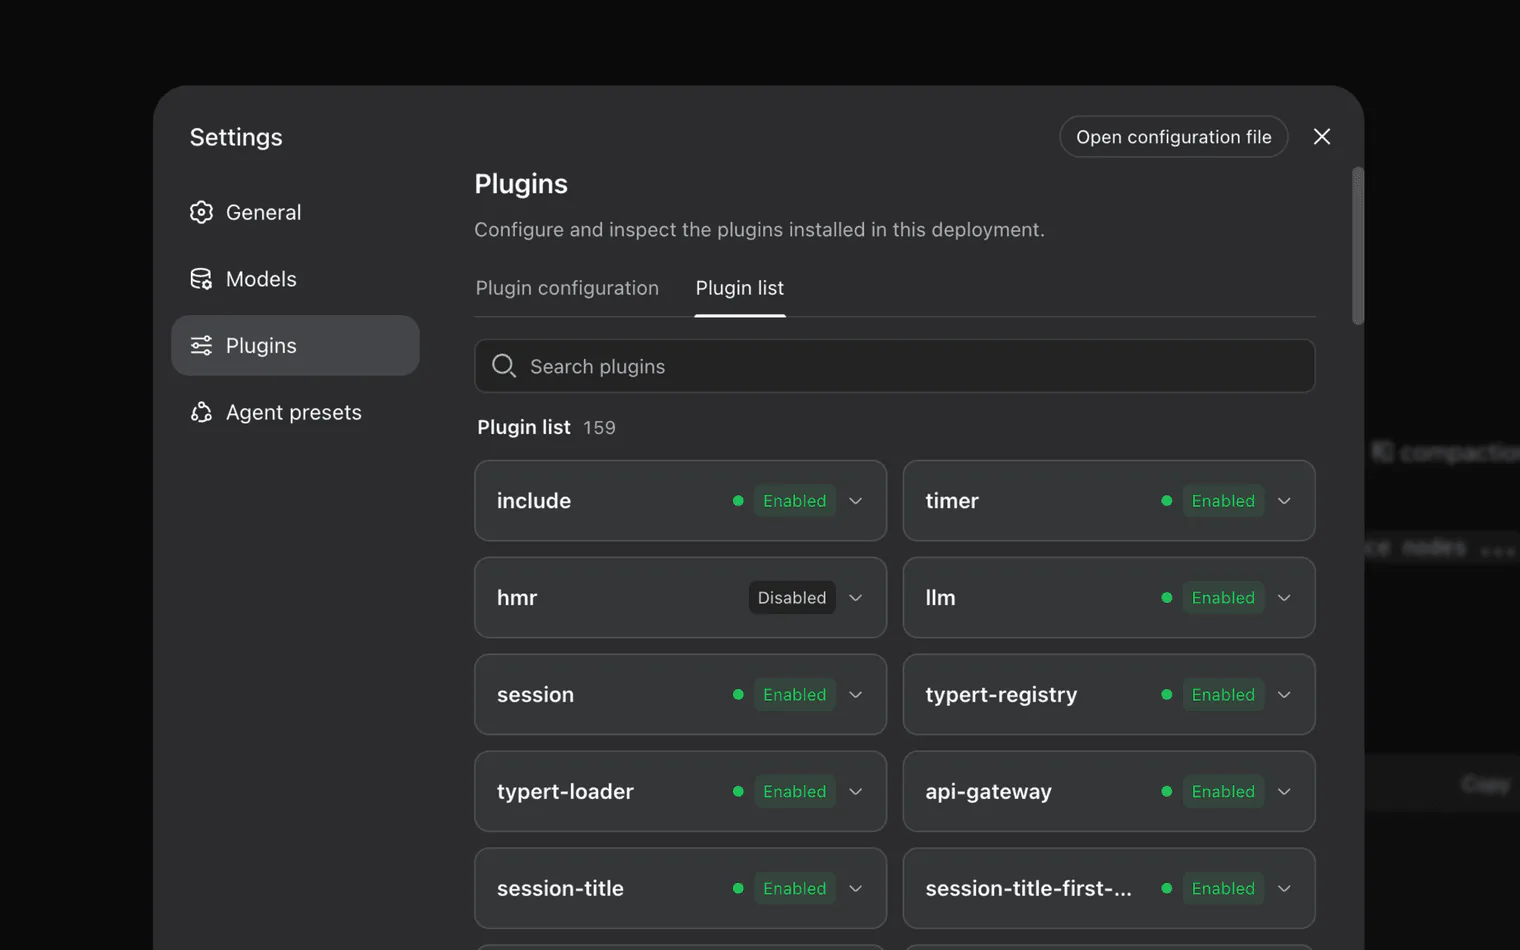The image size is (1520, 950).
Task: Toggle the typert-registry Enabled status
Action: tap(1223, 695)
